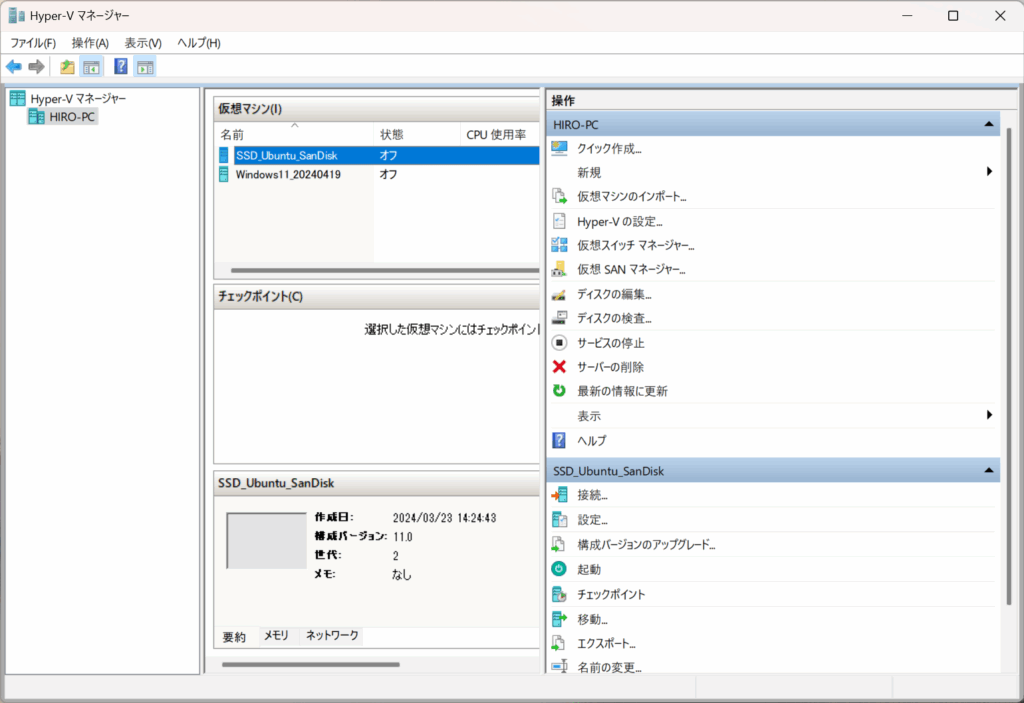Collapse the HIRO-PC actions section
This screenshot has width=1024, height=703.
point(989,124)
